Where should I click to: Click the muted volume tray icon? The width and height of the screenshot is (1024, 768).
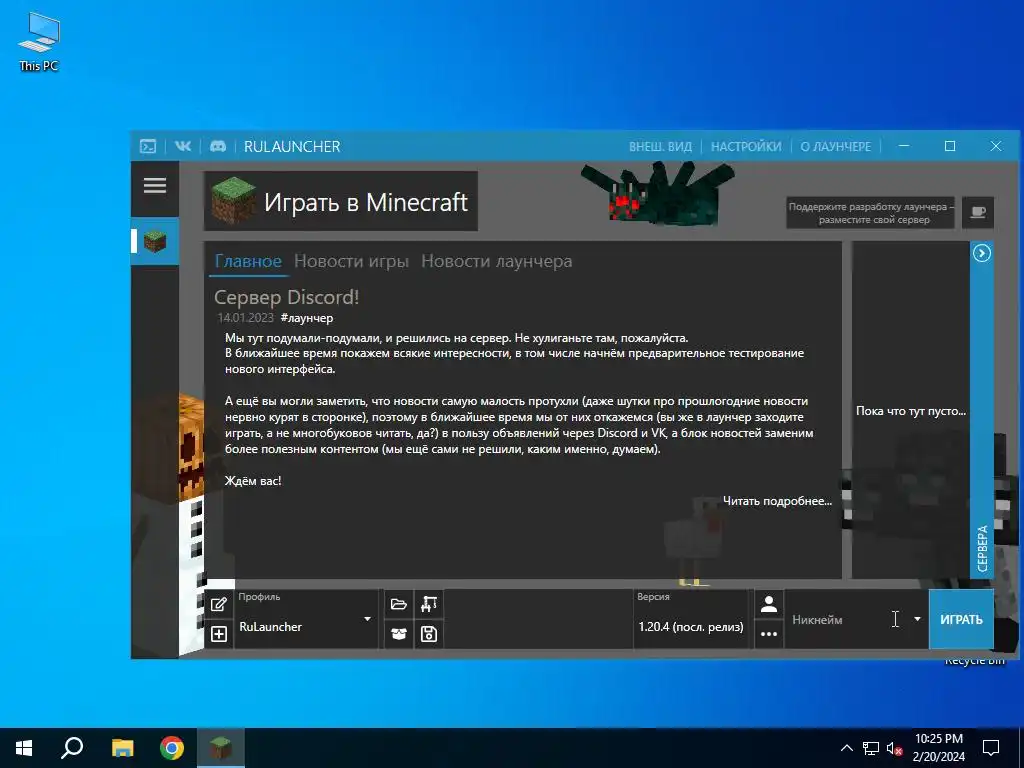(x=895, y=748)
